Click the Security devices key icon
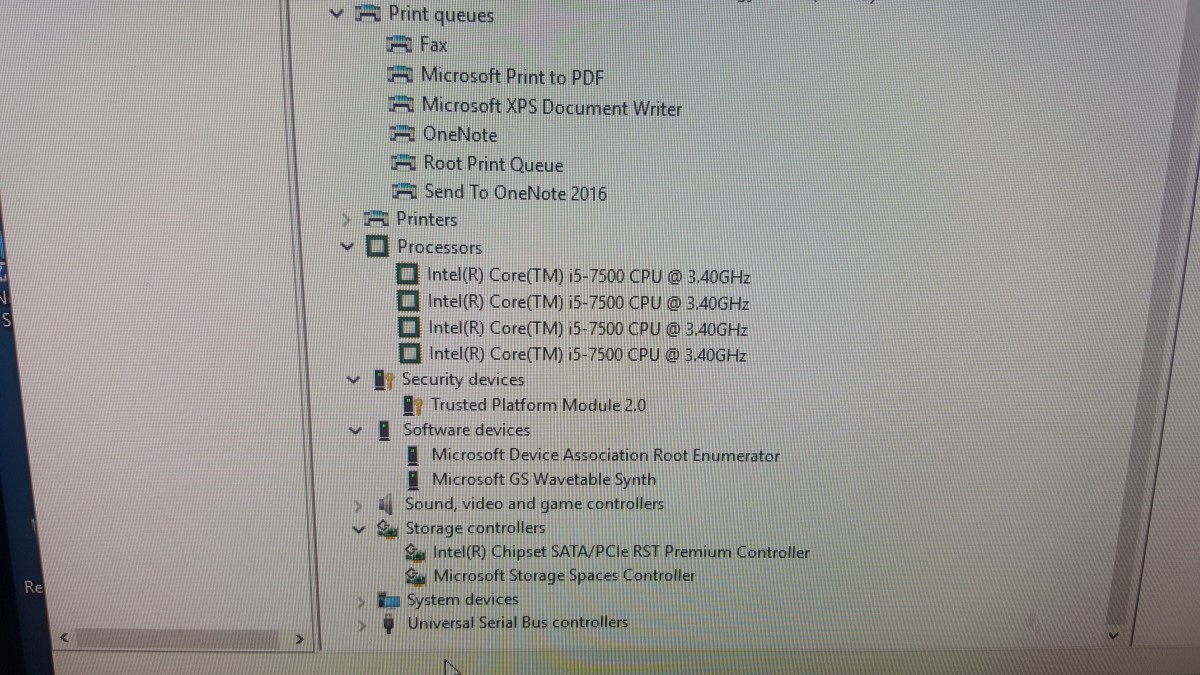Screen dimensions: 1200x675 pyautogui.click(x=384, y=380)
